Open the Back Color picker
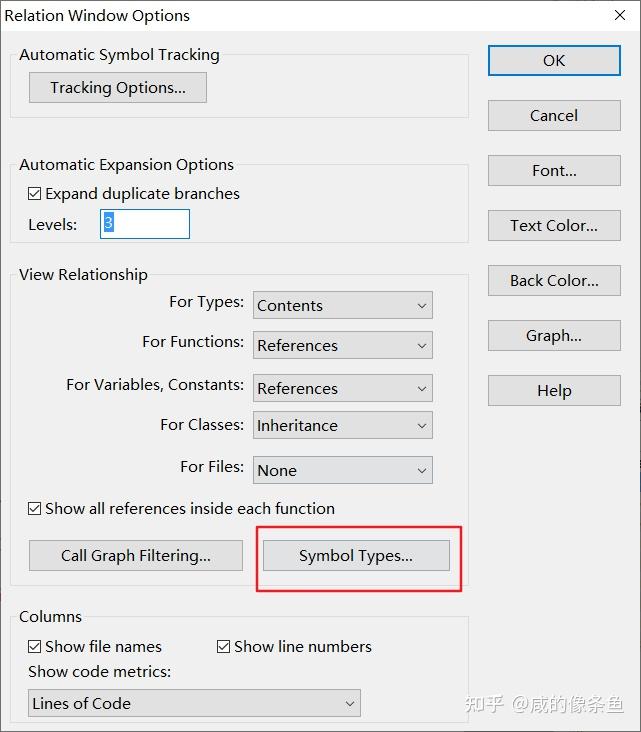 [x=554, y=280]
